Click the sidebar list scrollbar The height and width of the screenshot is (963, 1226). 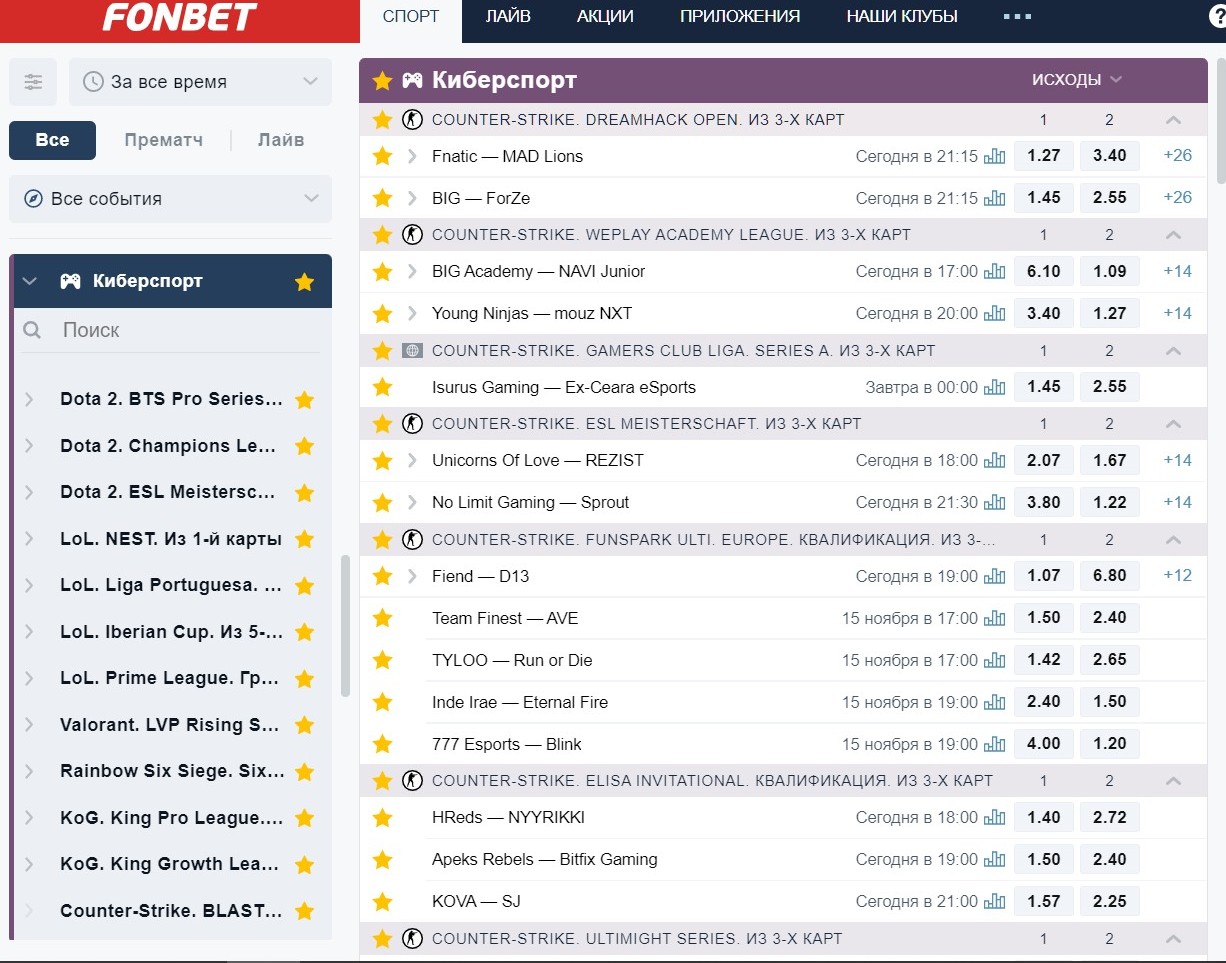(x=345, y=626)
